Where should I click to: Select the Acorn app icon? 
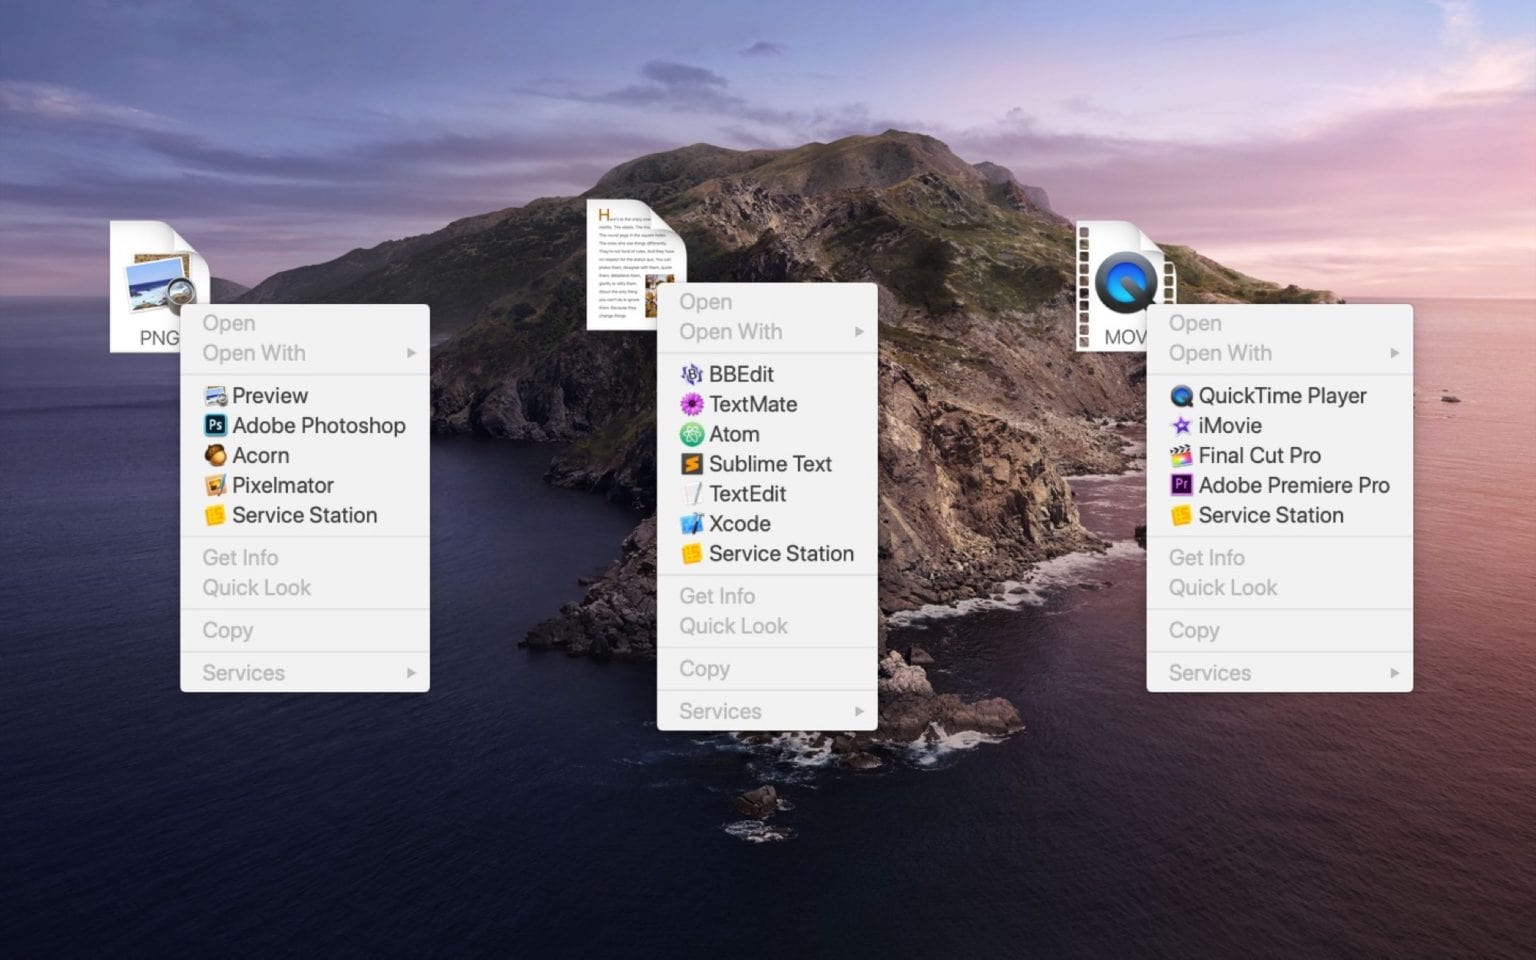tap(215, 456)
